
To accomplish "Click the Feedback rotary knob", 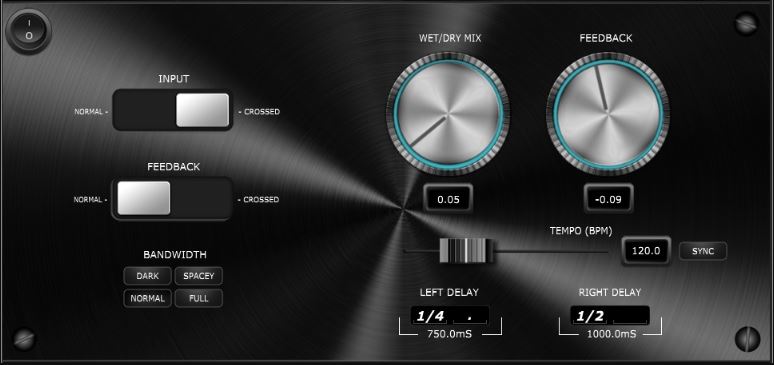I will point(608,115).
